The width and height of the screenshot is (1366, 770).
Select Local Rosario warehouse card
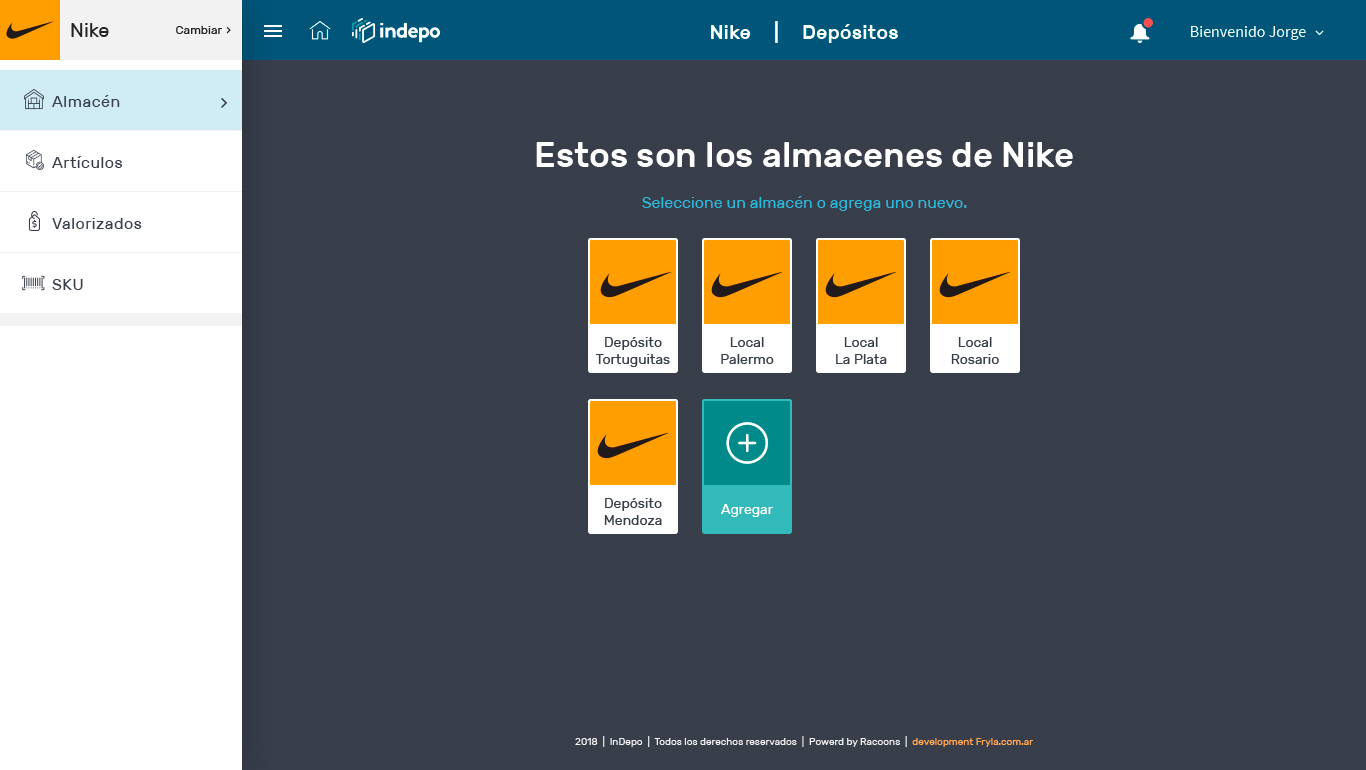pos(975,305)
